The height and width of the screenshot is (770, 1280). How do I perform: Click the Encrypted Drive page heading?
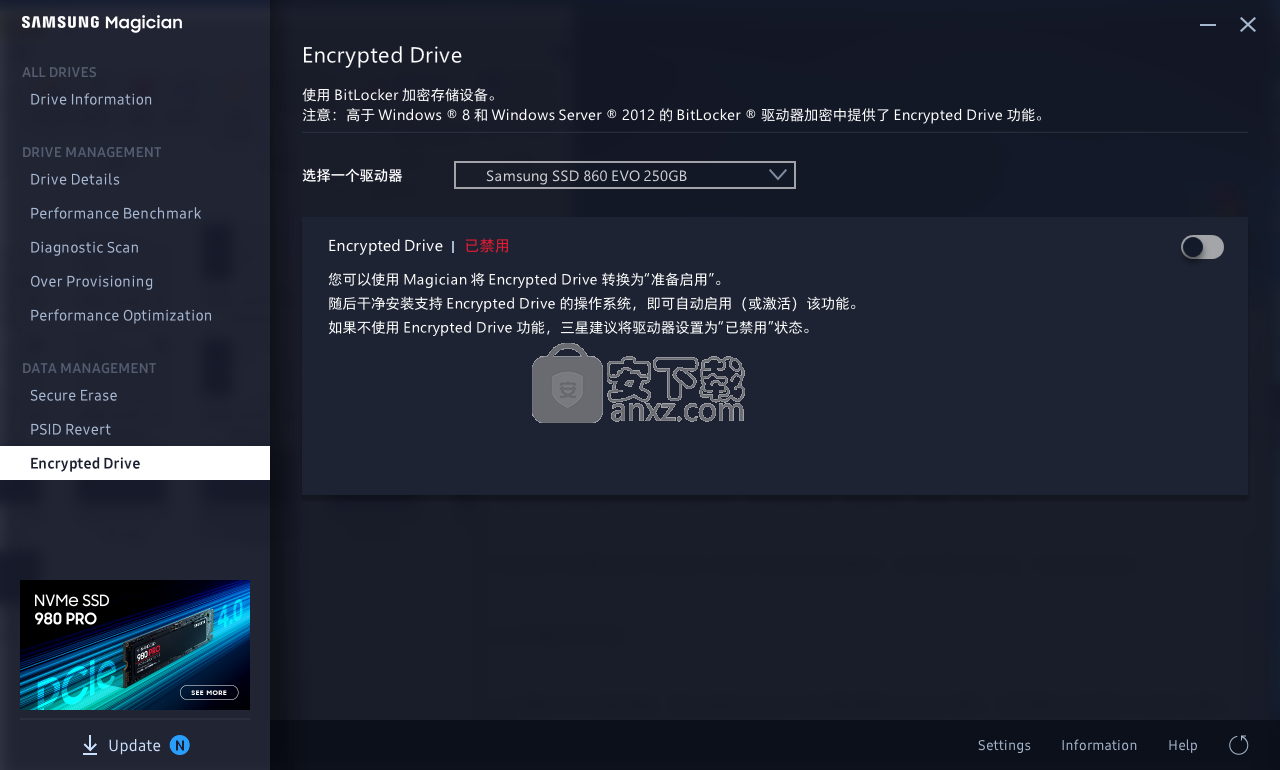[382, 55]
